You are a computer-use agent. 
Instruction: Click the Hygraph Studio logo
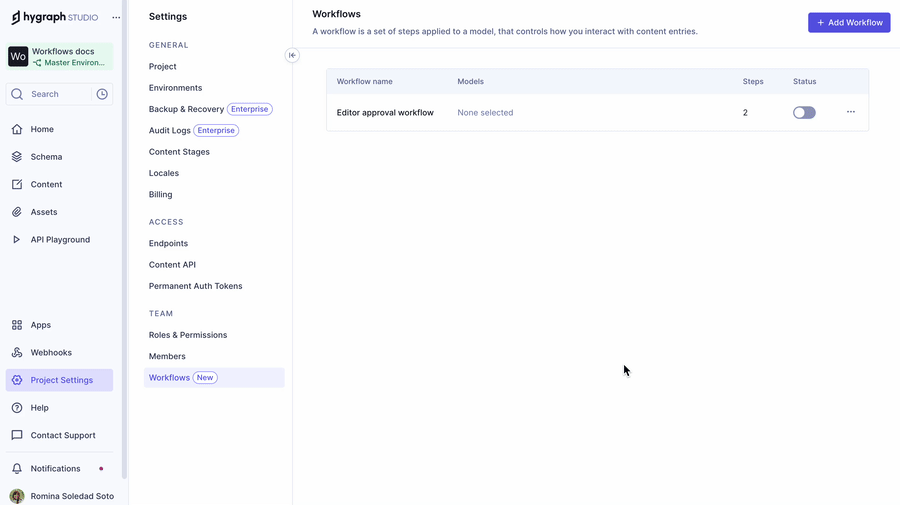[54, 17]
